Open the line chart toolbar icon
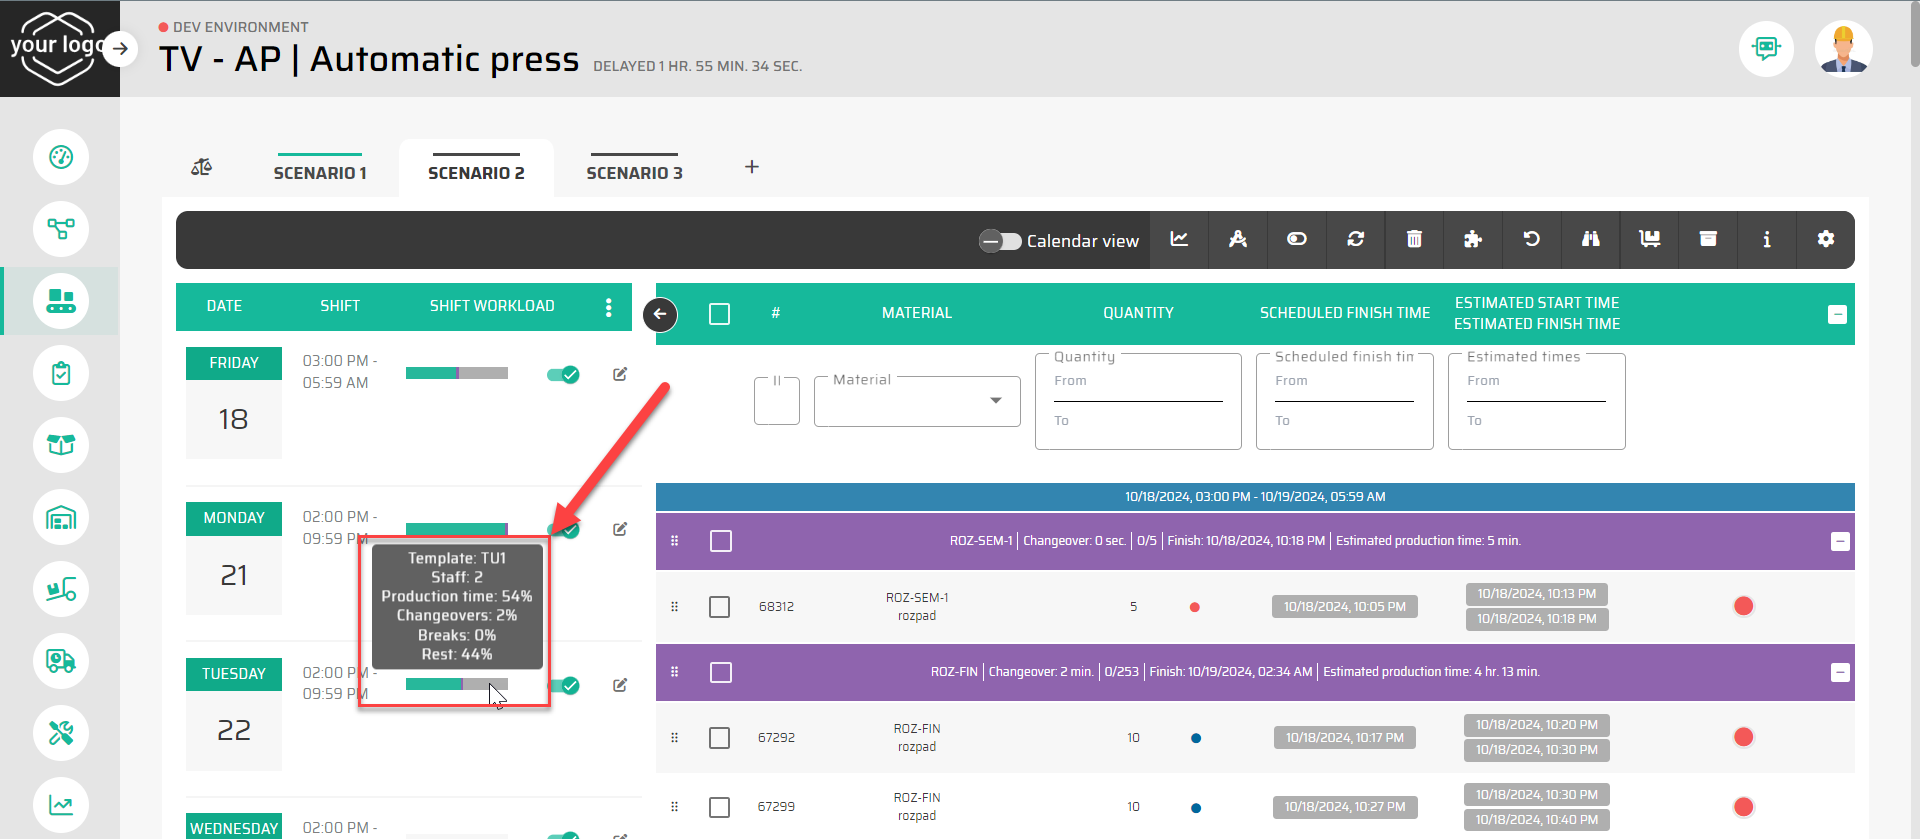Viewport: 1920px width, 839px height. pos(1179,239)
